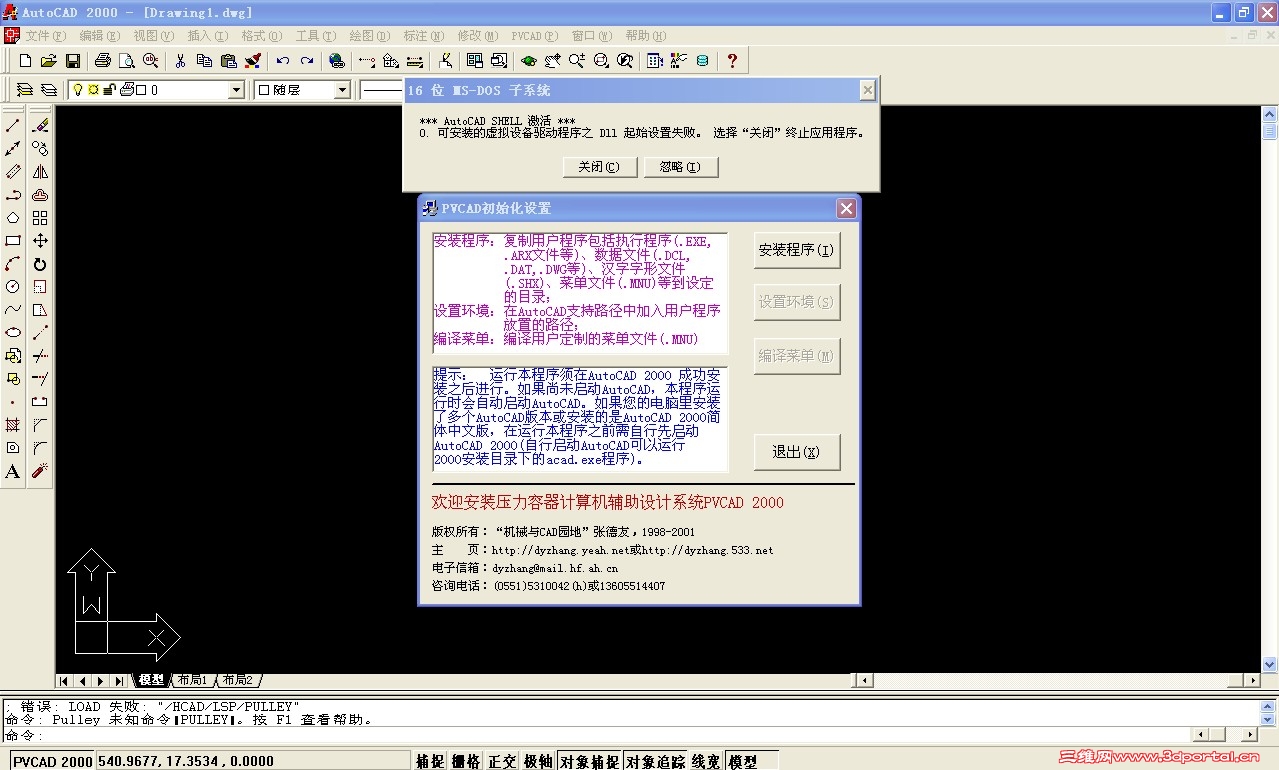The height and width of the screenshot is (770, 1279).
Task: Select the Construction Line tool
Action: pyautogui.click(x=13, y=148)
